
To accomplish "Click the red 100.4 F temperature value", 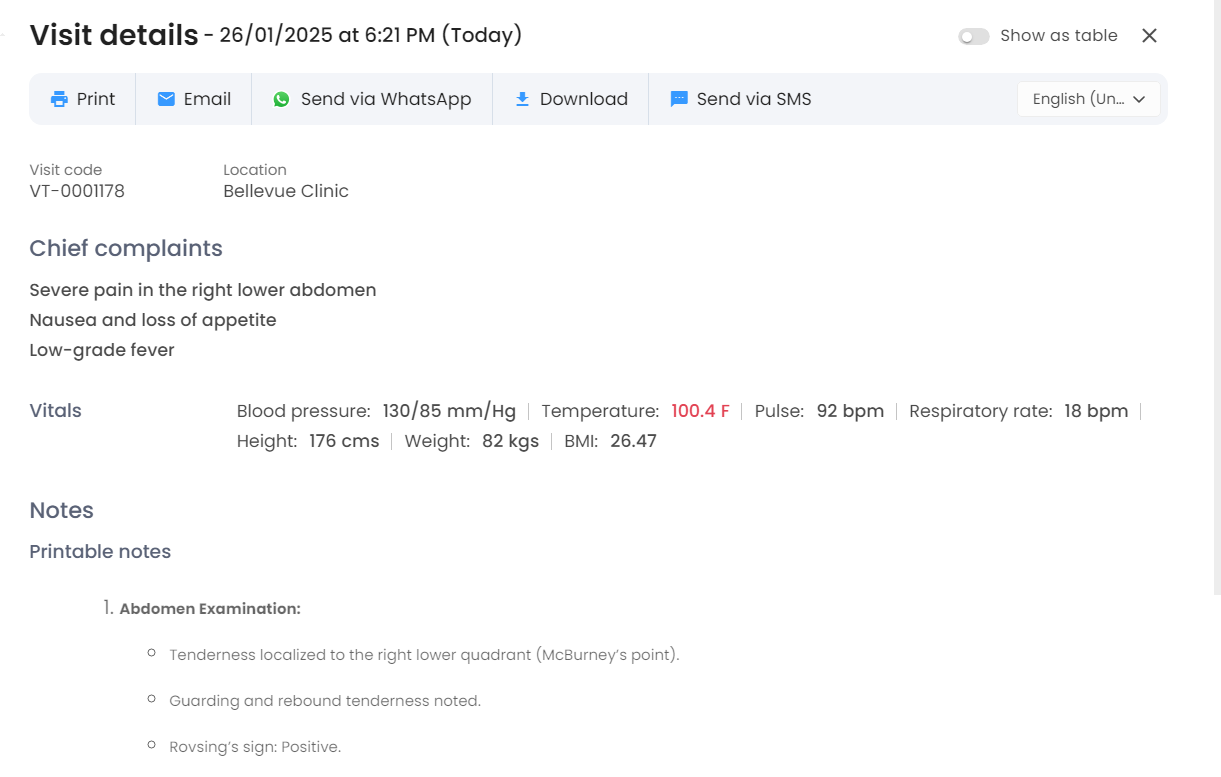I will coord(700,411).
